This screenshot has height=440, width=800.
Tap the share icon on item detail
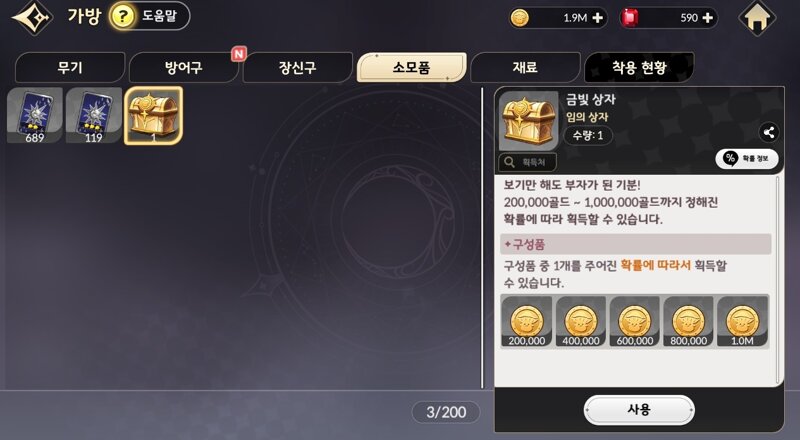pyautogui.click(x=768, y=133)
